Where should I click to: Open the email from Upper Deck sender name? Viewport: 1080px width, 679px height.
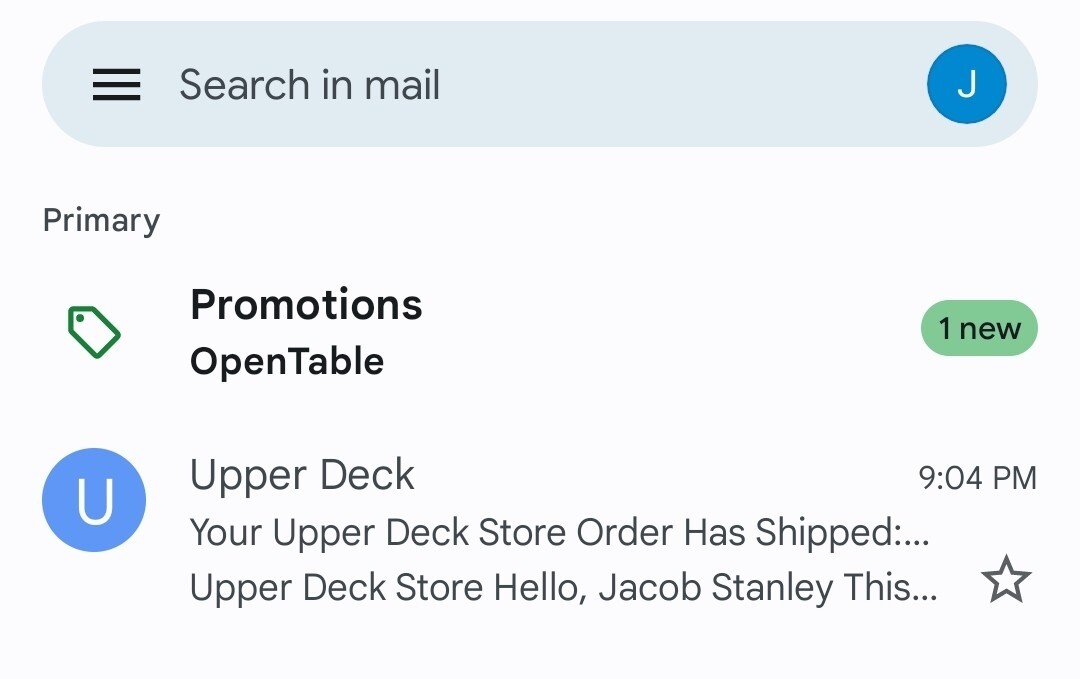[302, 475]
